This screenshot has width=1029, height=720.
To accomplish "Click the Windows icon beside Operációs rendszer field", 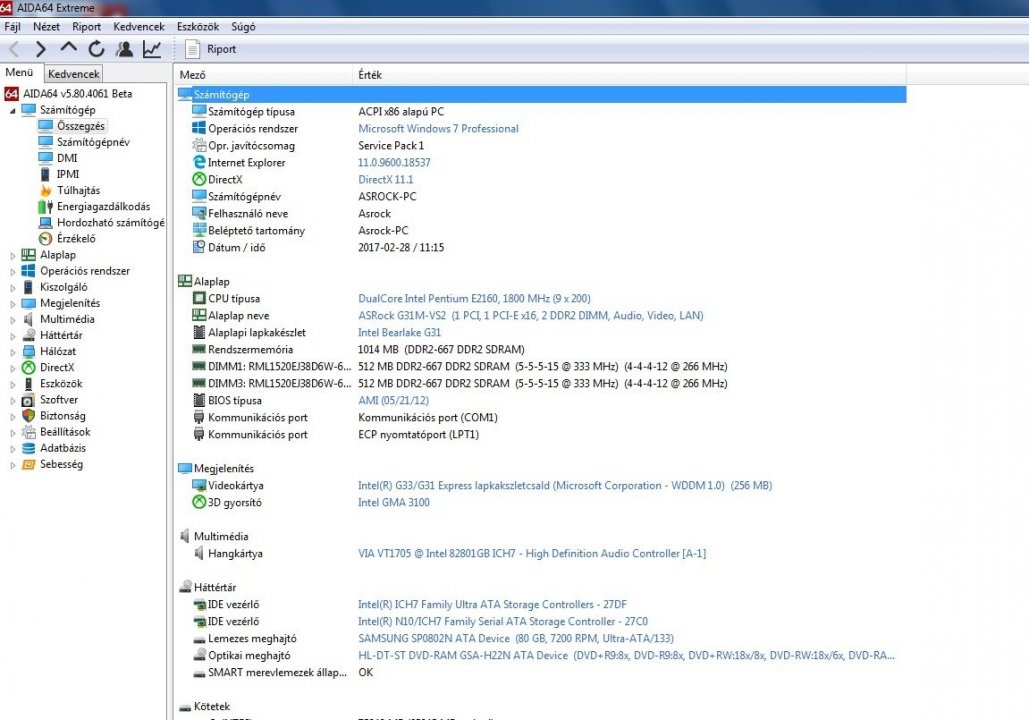I will [x=199, y=128].
